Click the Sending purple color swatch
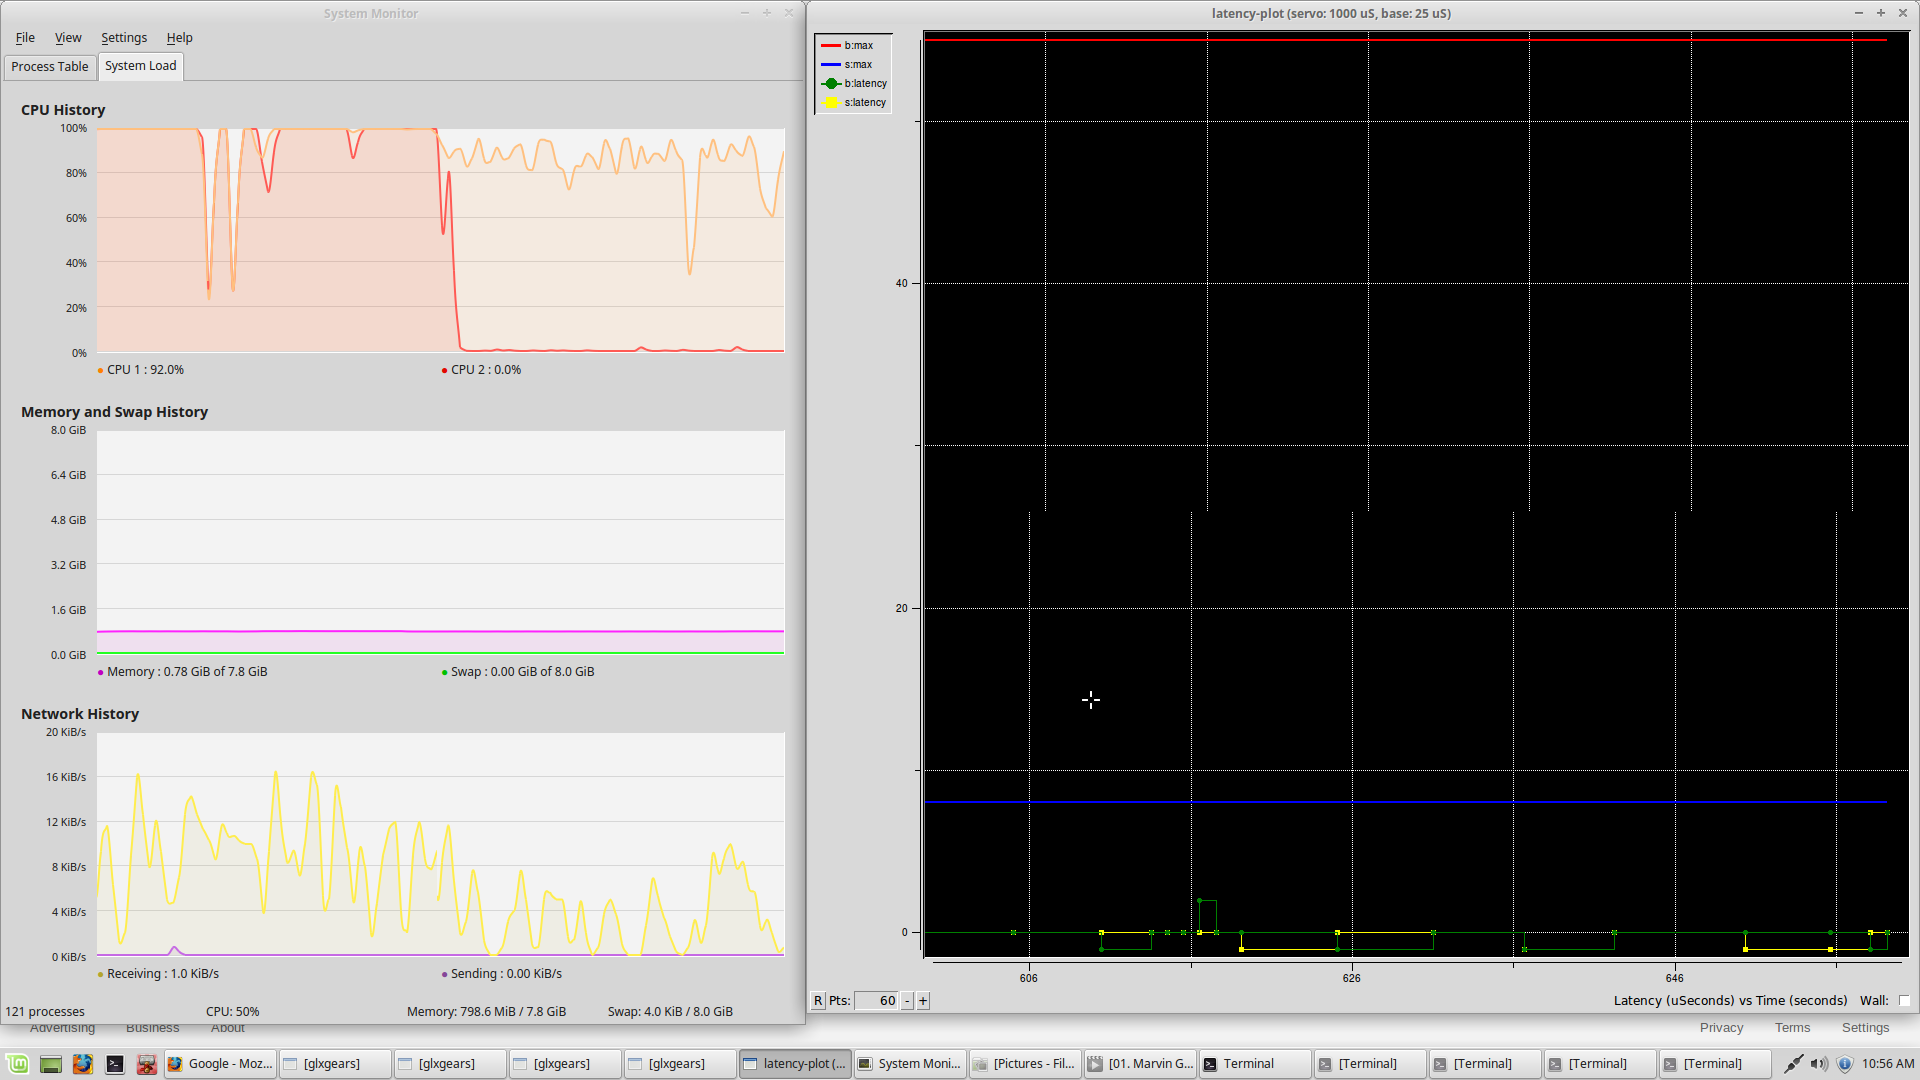This screenshot has height=1080, width=1920. 444,975
